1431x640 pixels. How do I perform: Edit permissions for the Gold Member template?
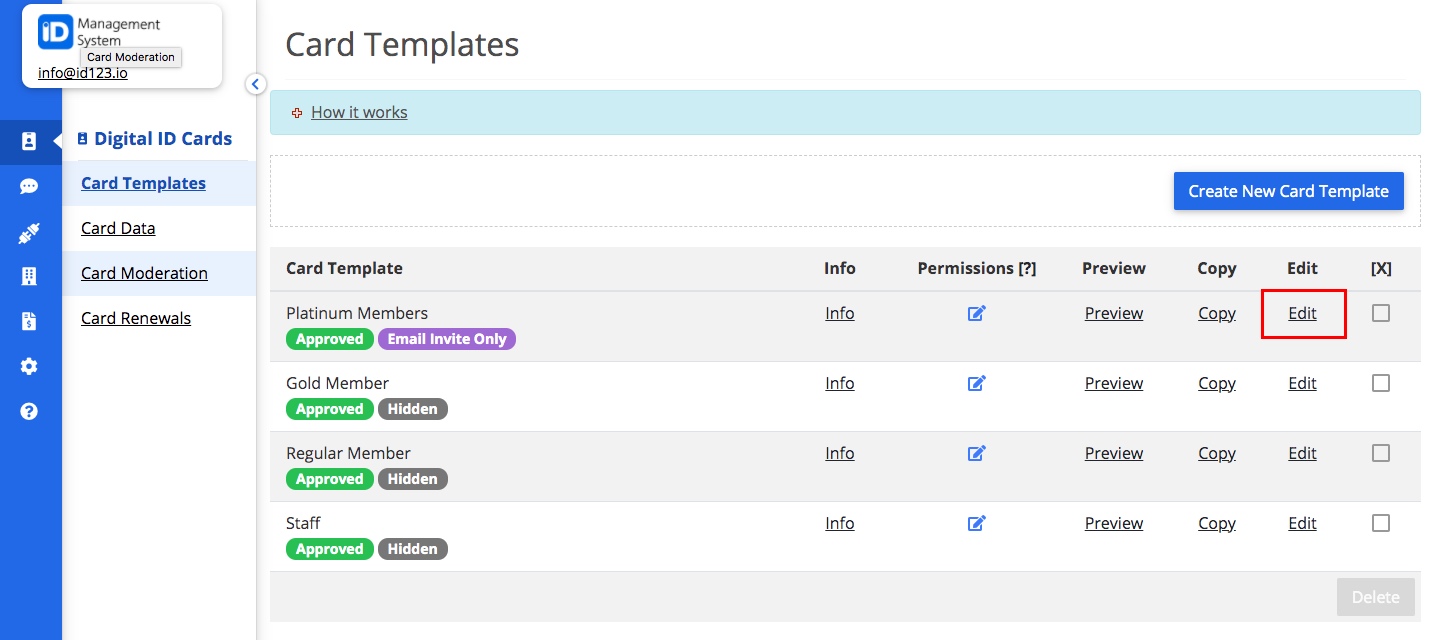click(x=977, y=383)
